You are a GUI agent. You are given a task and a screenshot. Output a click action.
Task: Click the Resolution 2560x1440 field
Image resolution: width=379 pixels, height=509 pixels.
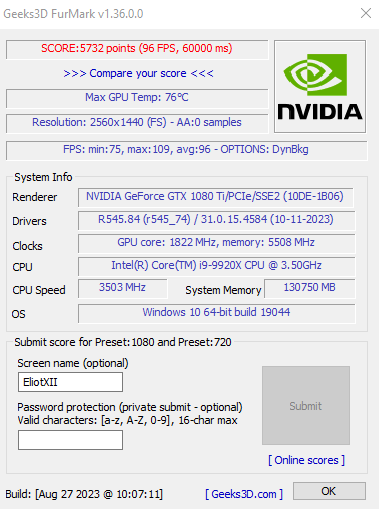[137, 123]
